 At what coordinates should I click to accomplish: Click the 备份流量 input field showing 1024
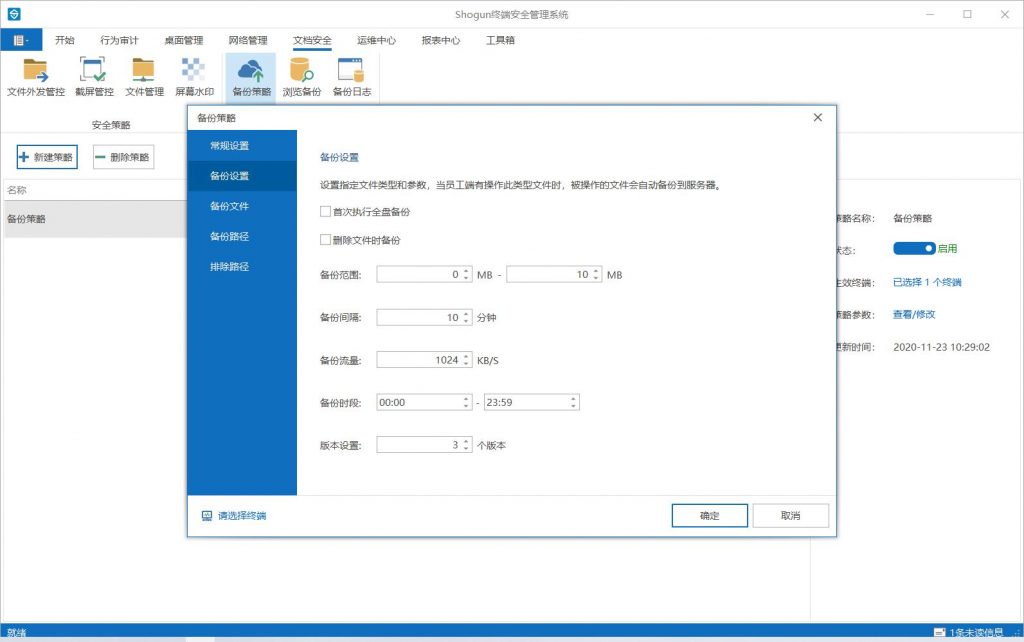tap(418, 360)
